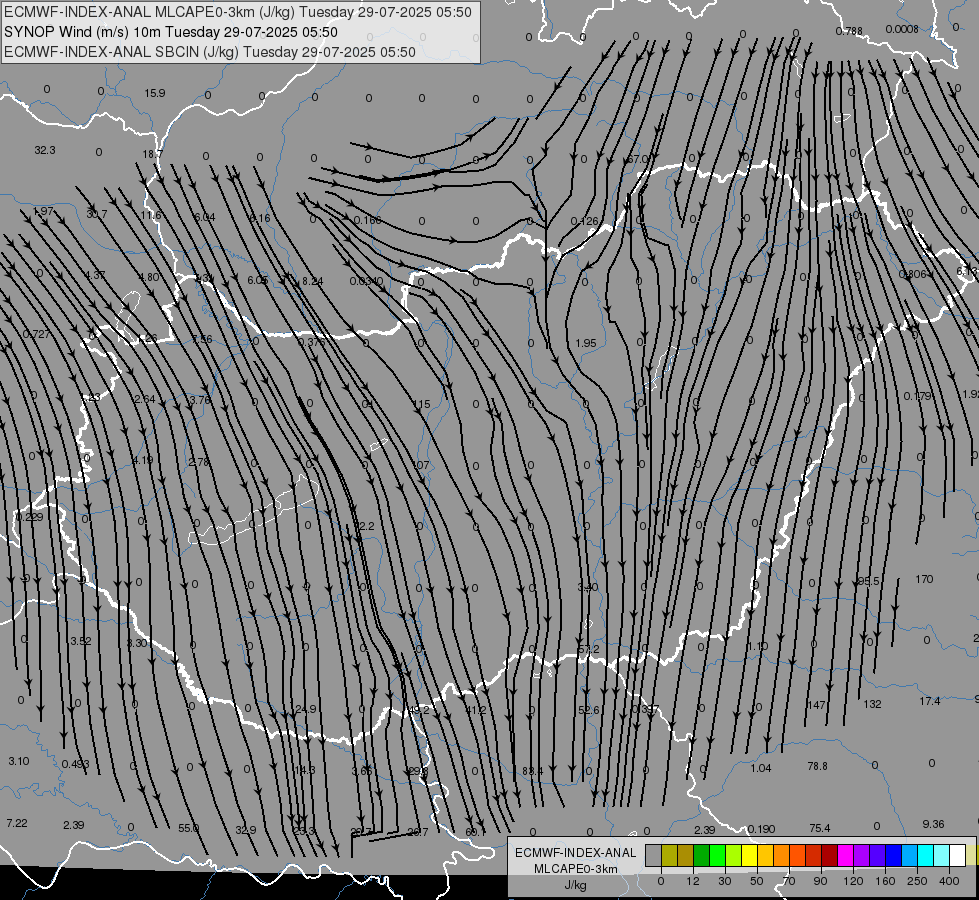979x900 pixels.
Task: Click legend tick label 90
Action: [x=820, y=881]
